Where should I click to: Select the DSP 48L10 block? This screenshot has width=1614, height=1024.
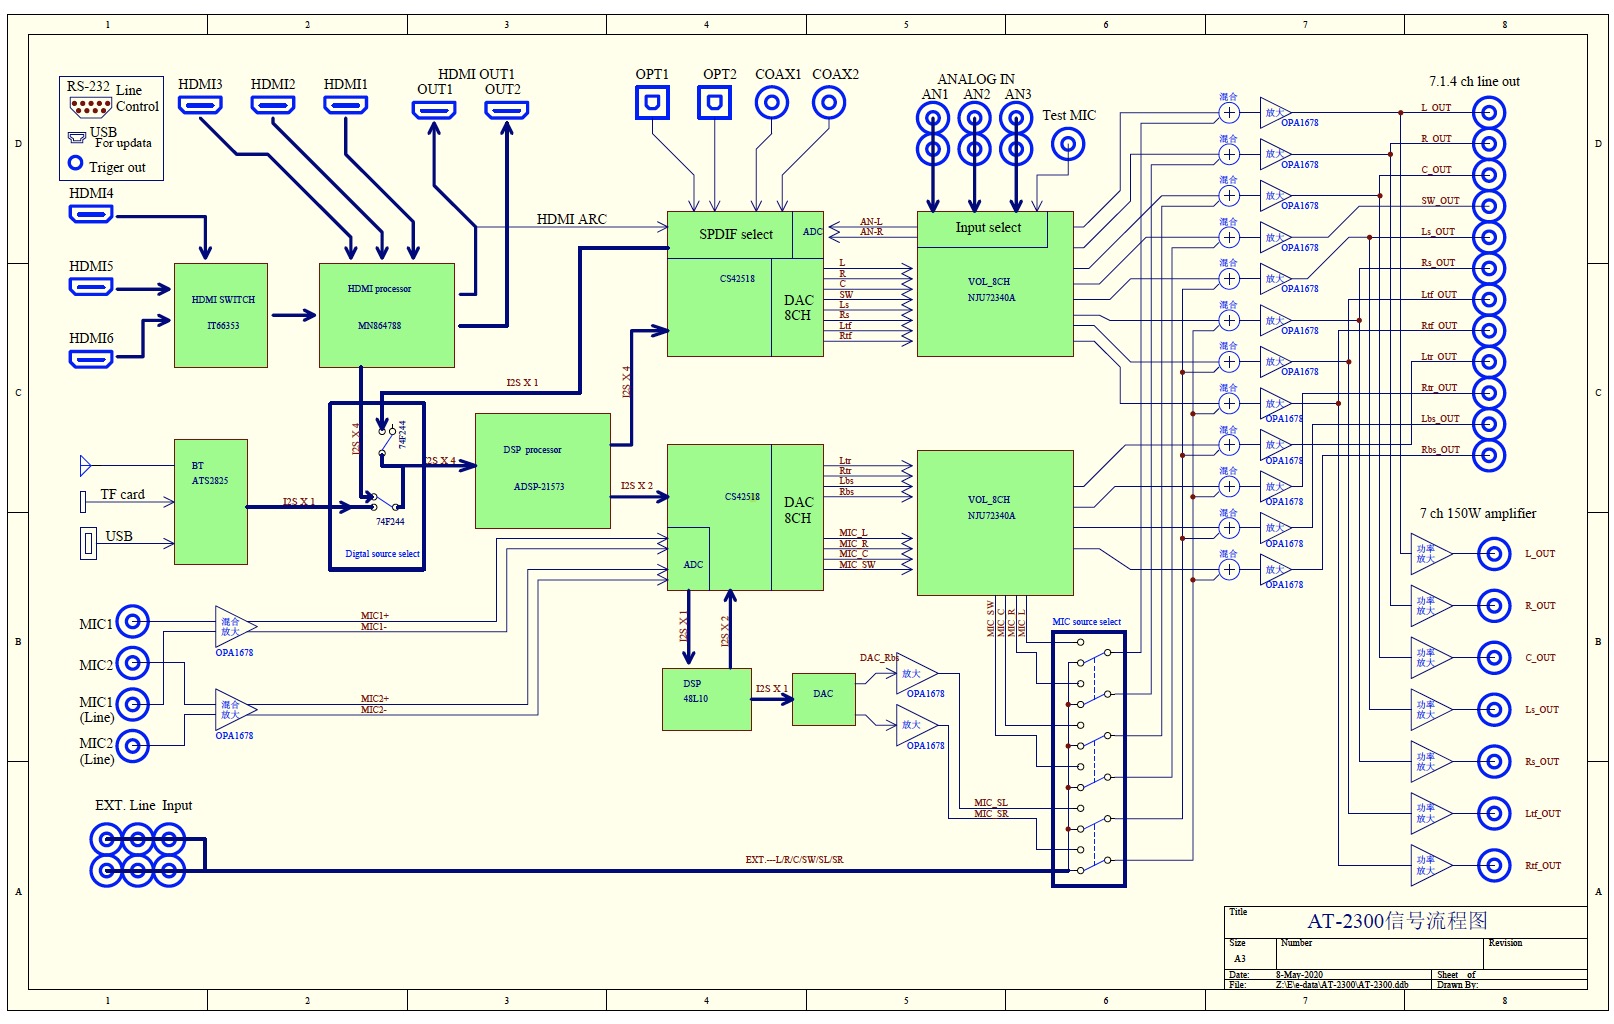click(x=706, y=699)
